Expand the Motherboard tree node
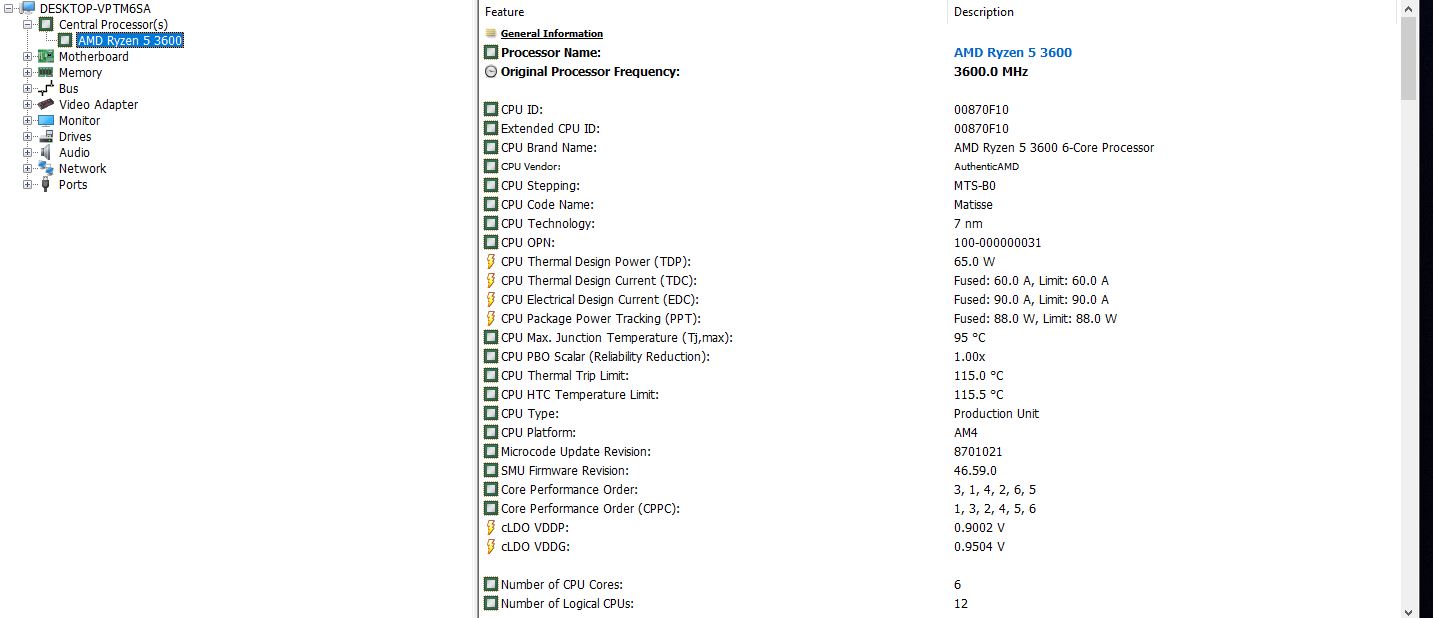 [x=28, y=56]
